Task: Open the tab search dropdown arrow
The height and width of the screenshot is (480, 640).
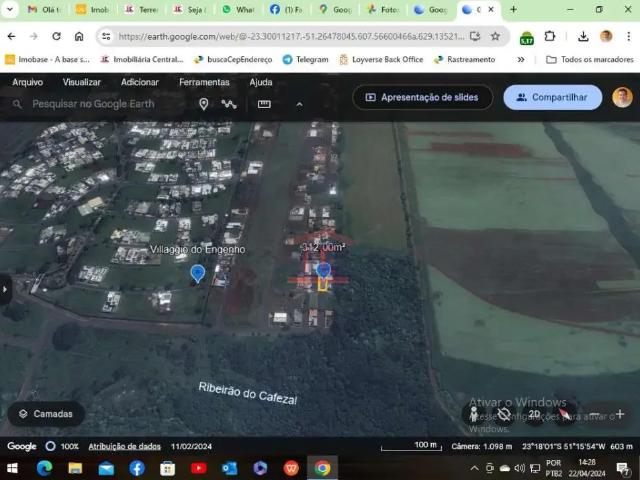Action: 9,9
